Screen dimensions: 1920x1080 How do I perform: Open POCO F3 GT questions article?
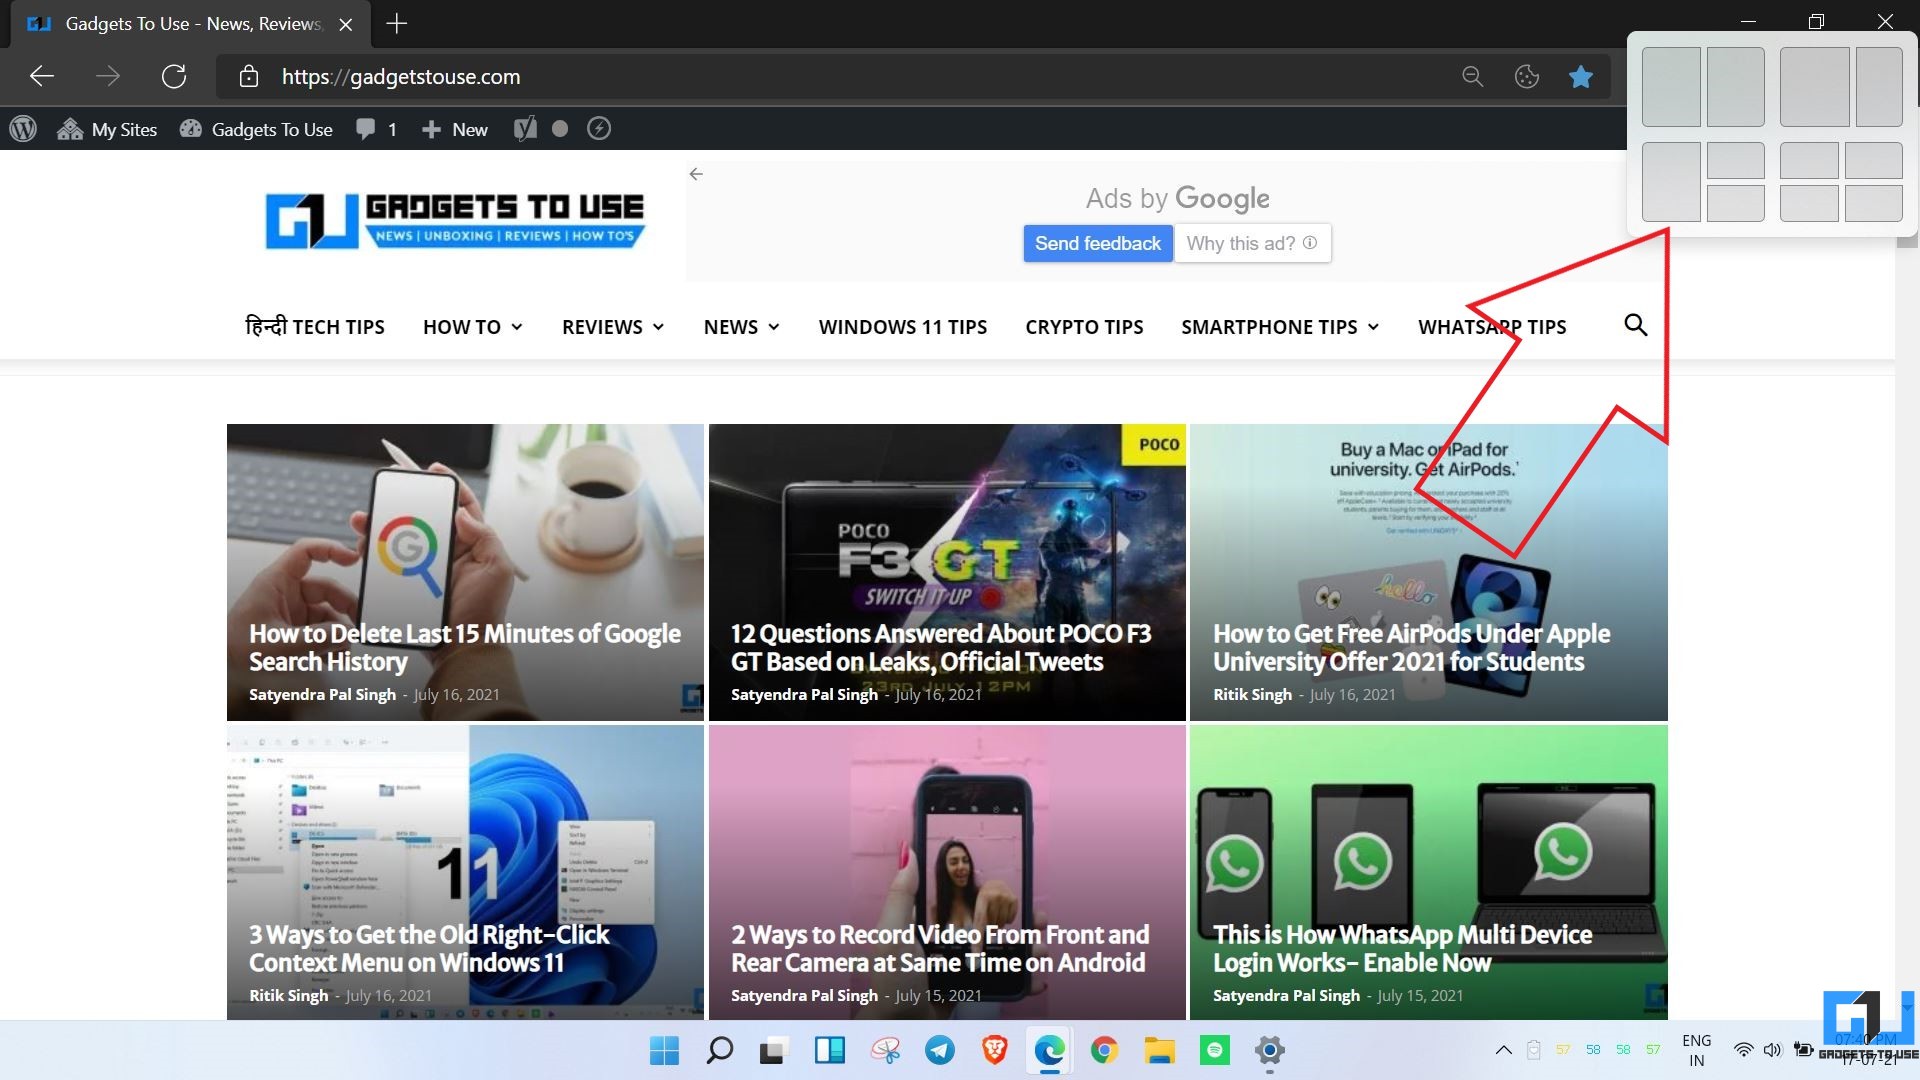941,648
